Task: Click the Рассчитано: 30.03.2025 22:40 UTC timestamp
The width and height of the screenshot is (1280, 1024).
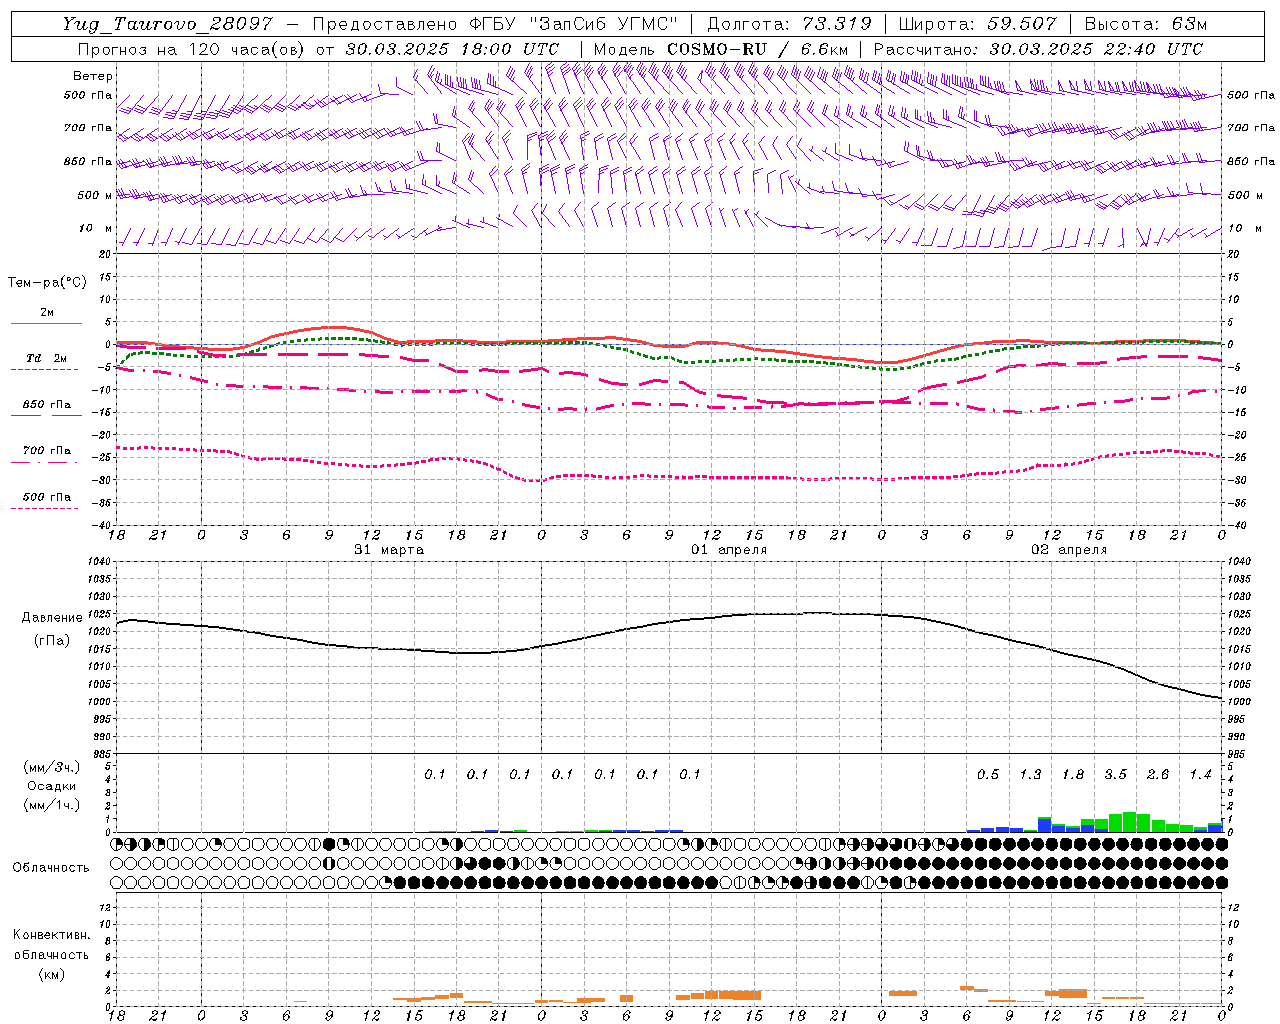Action: click(x=1038, y=49)
